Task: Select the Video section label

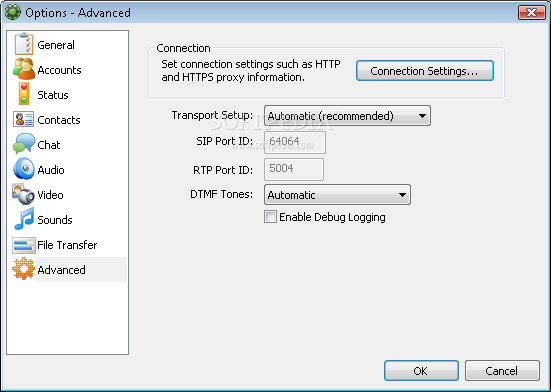Action: (50, 195)
